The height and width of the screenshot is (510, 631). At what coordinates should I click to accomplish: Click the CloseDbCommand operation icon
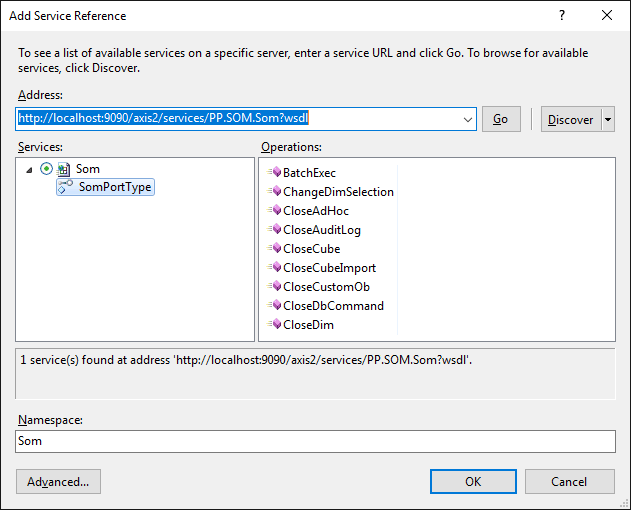point(275,306)
